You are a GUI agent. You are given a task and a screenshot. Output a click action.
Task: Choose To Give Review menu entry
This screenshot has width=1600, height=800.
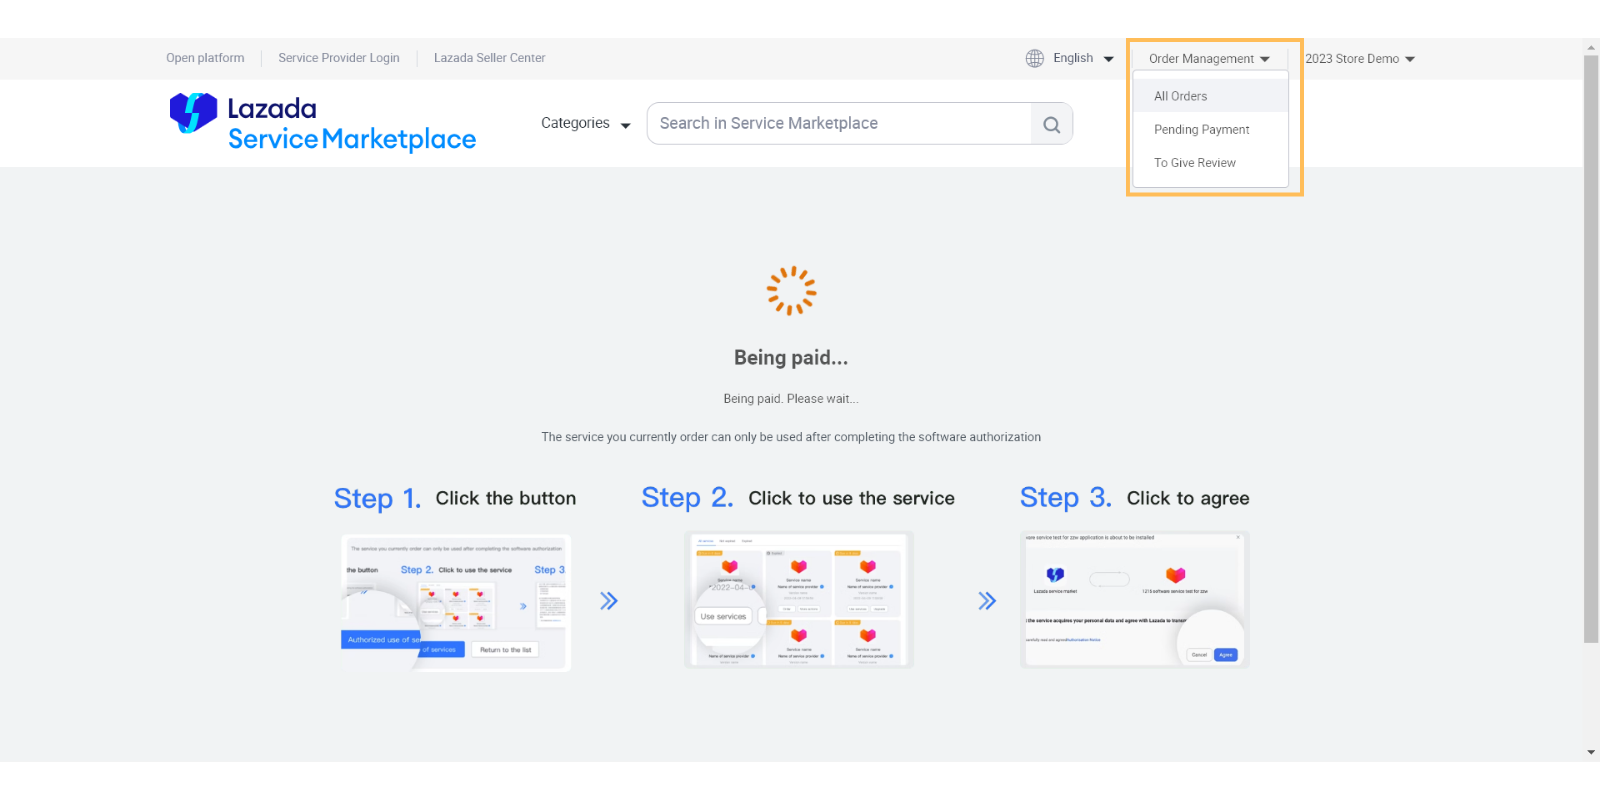[1210, 162]
